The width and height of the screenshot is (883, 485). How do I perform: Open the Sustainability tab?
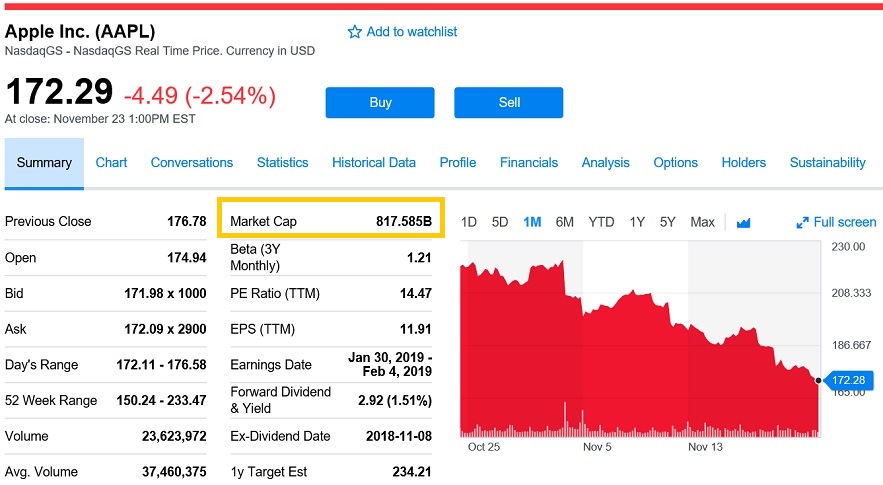pyautogui.click(x=827, y=162)
